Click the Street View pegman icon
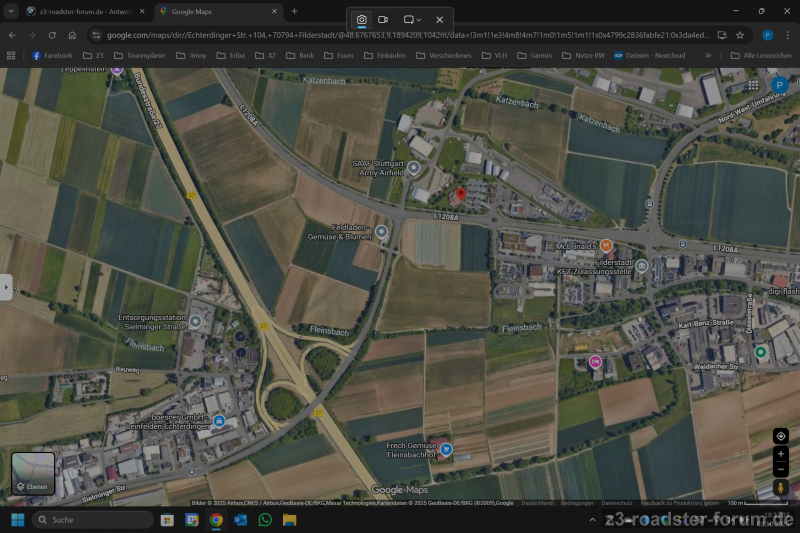The height and width of the screenshot is (533, 800). click(x=781, y=488)
